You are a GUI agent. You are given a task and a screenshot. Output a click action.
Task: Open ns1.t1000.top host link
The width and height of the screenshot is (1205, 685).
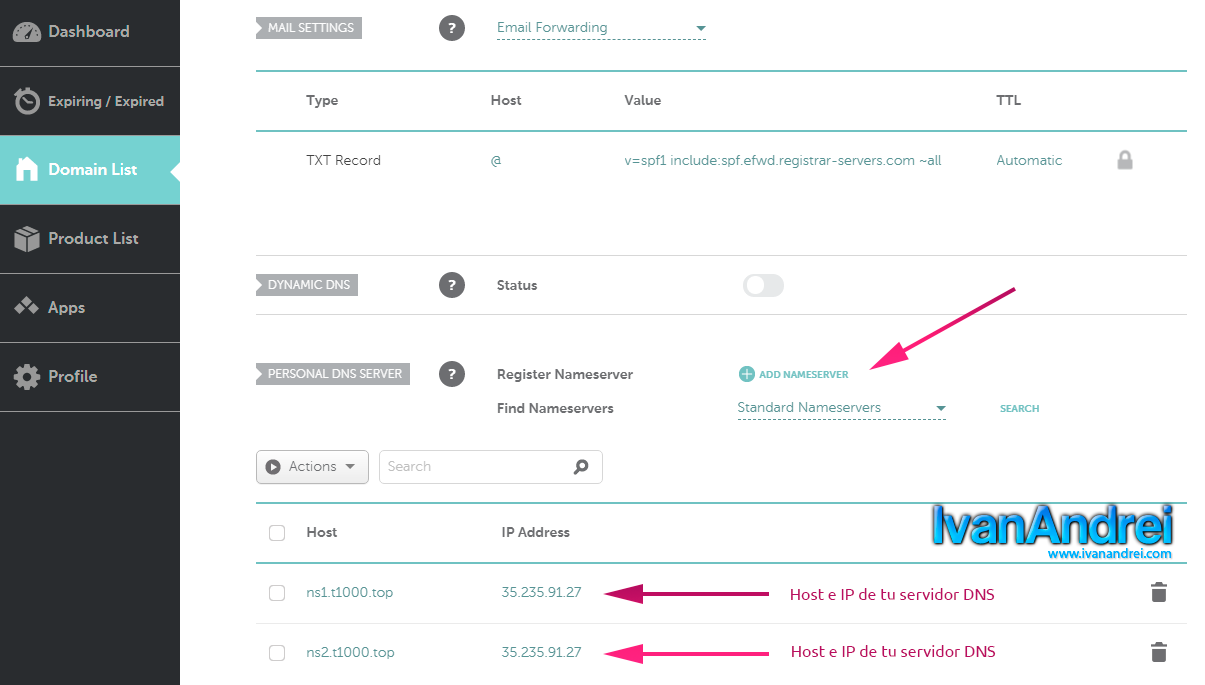tap(349, 592)
